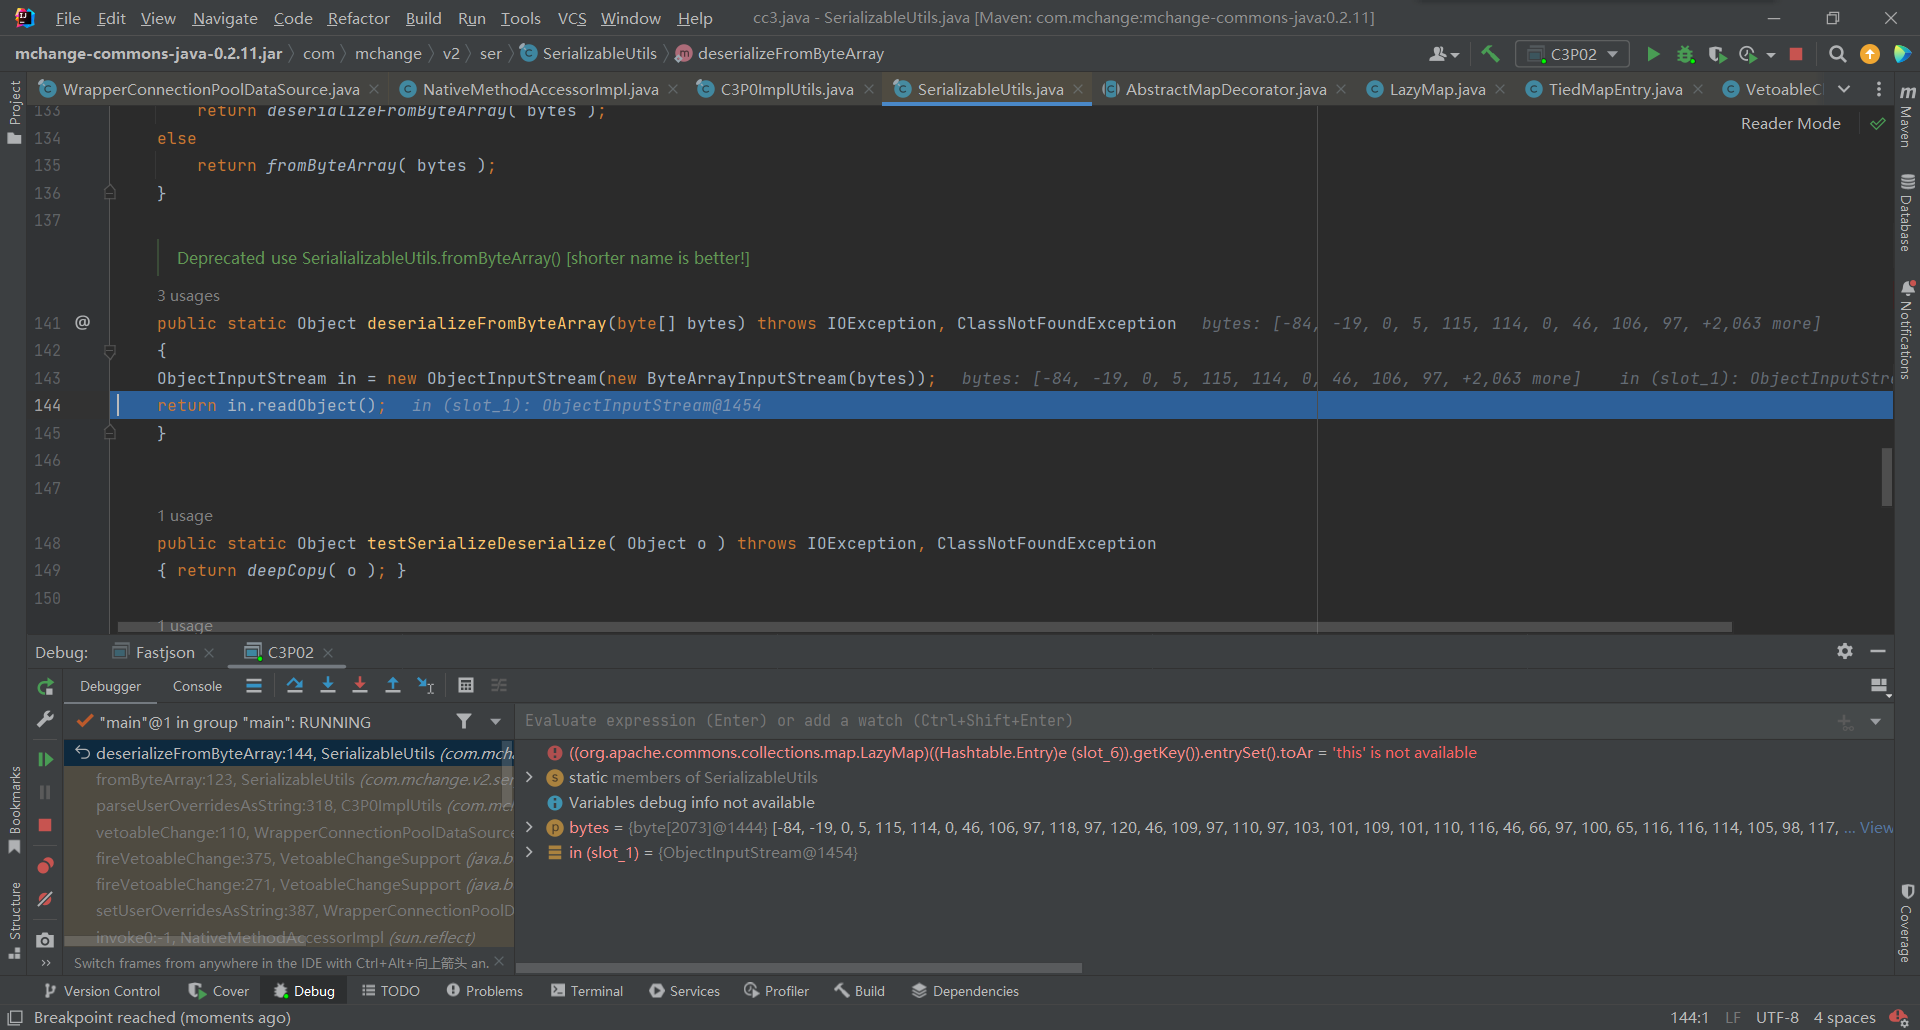
Task: Open the VCS menu
Action: 572,18
